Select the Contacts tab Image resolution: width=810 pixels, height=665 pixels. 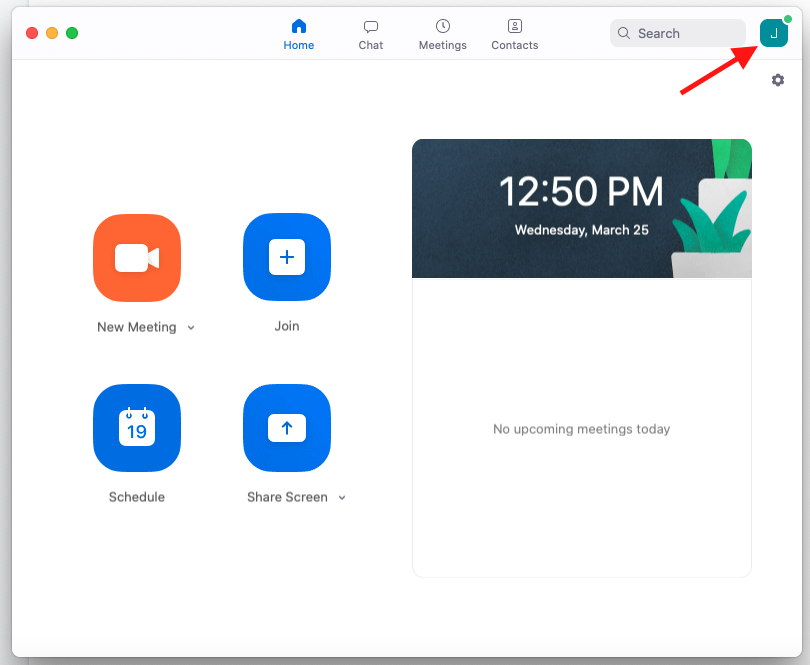point(515,34)
